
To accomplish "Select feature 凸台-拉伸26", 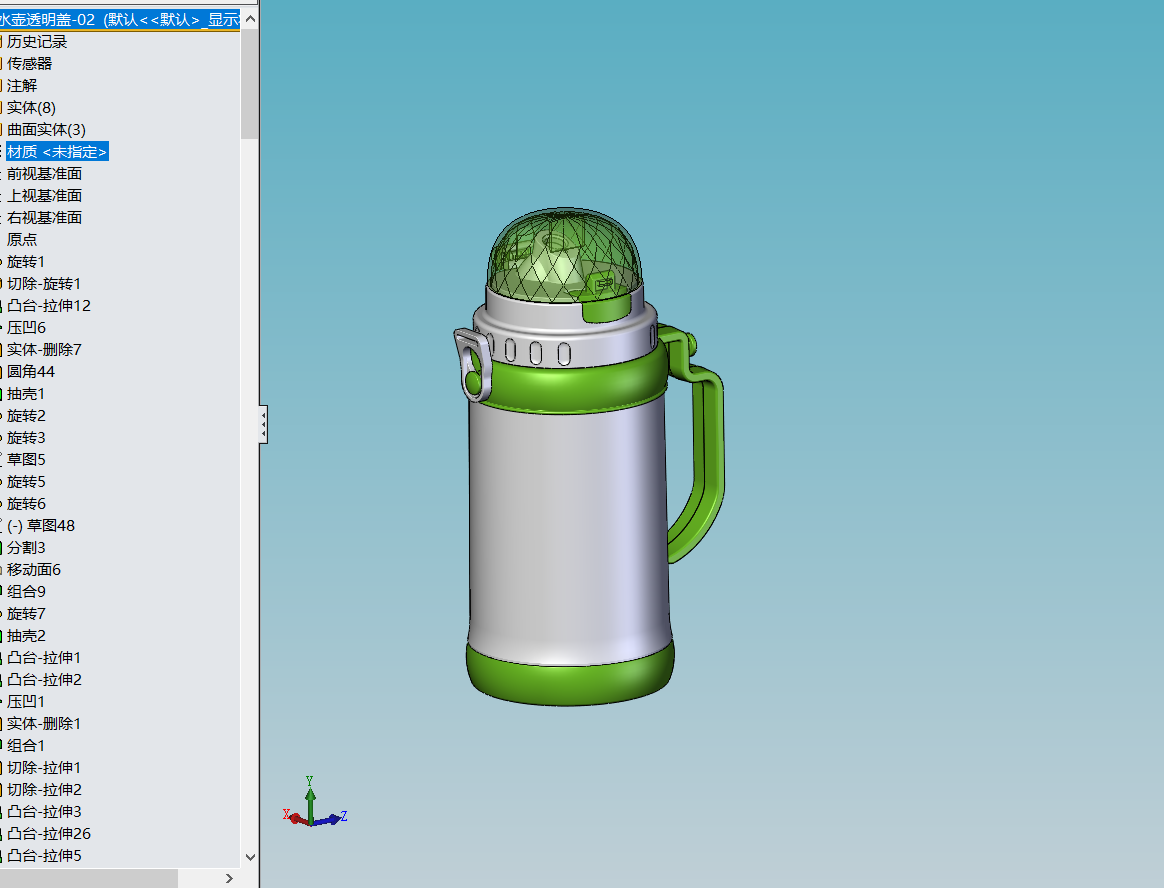I will pyautogui.click(x=48, y=834).
